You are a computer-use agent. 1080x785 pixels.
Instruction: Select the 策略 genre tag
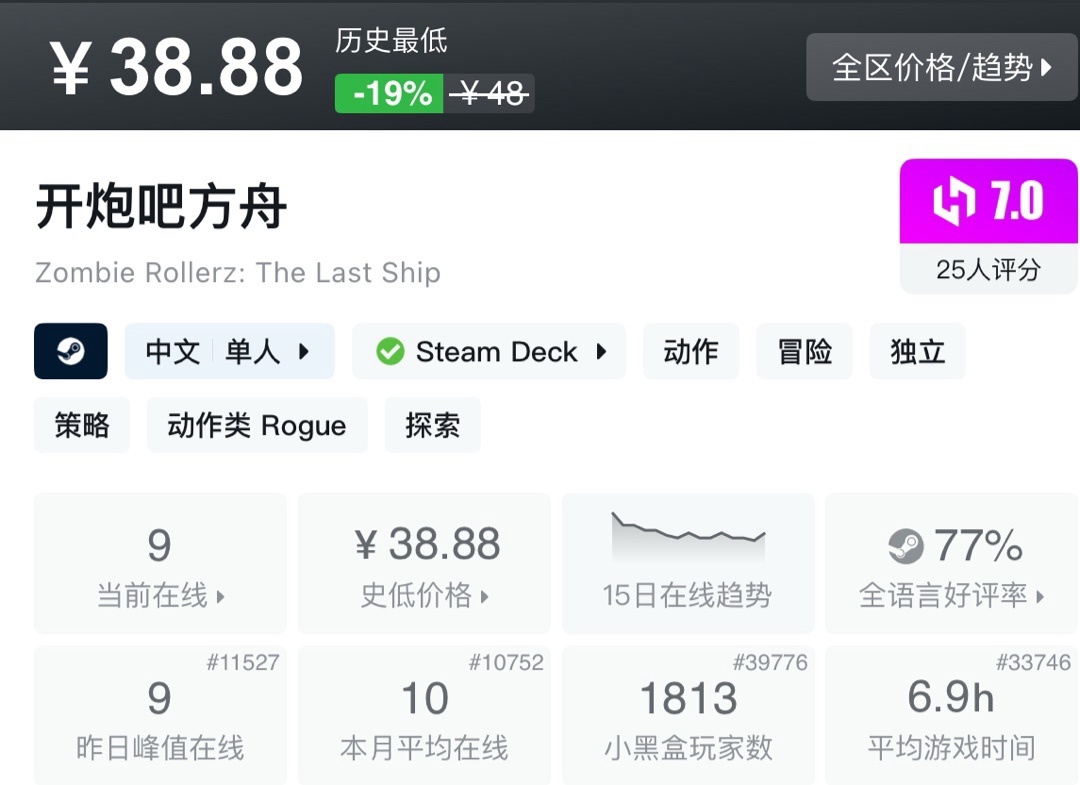(82, 425)
